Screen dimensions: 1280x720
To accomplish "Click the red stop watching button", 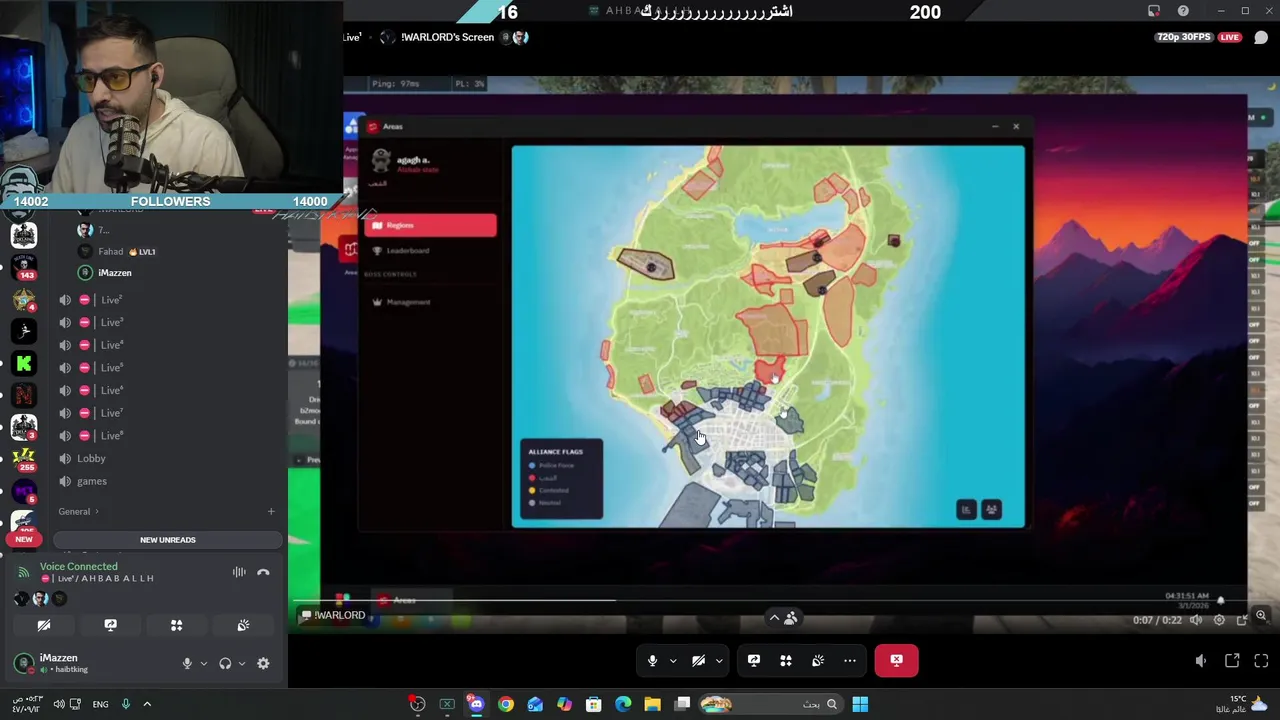I will tap(896, 660).
